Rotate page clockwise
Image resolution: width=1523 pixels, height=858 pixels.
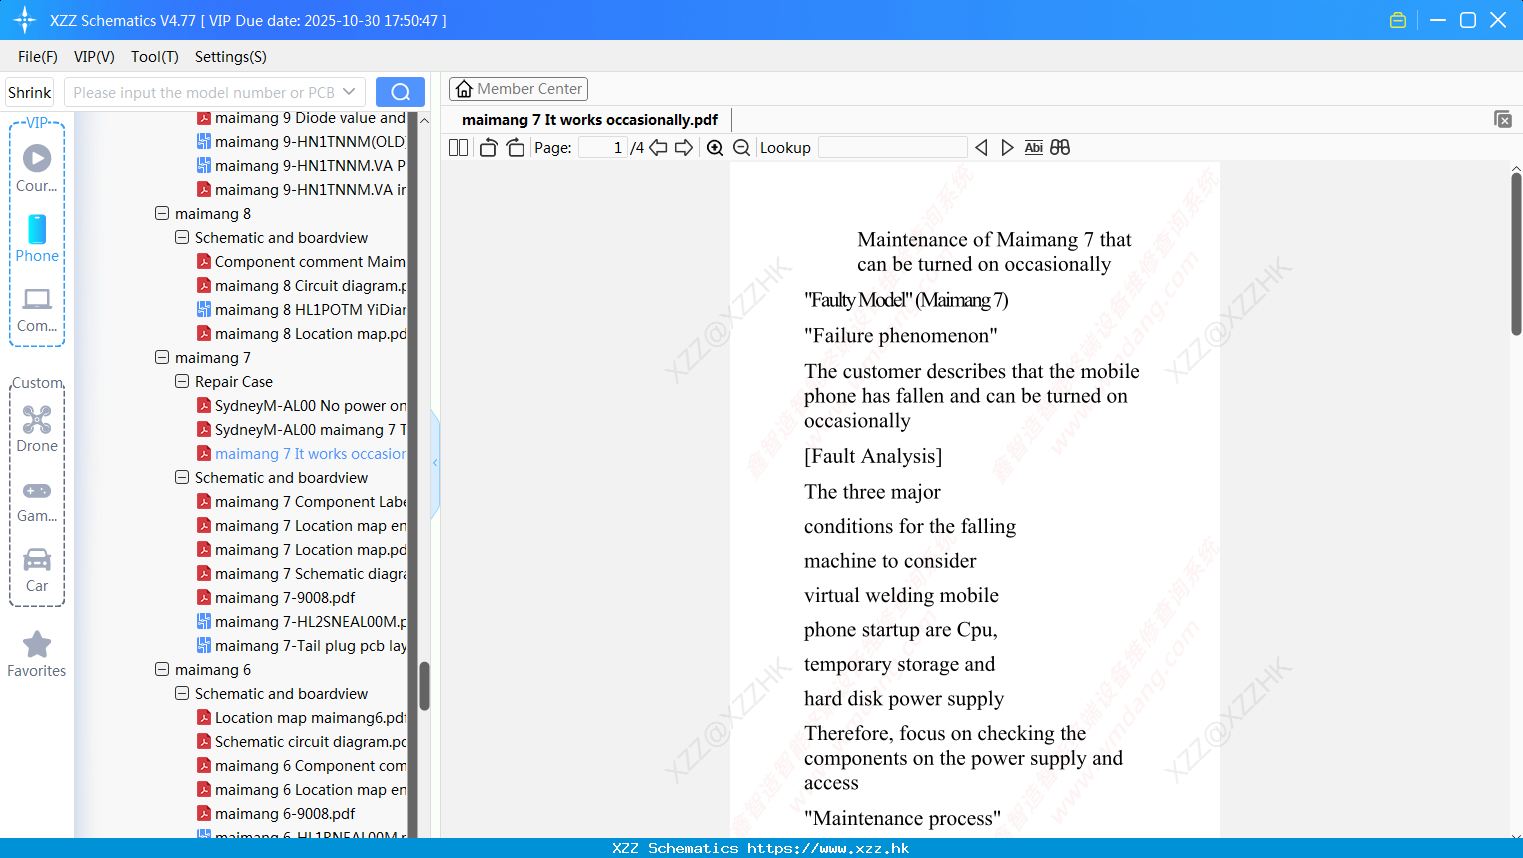pos(515,147)
